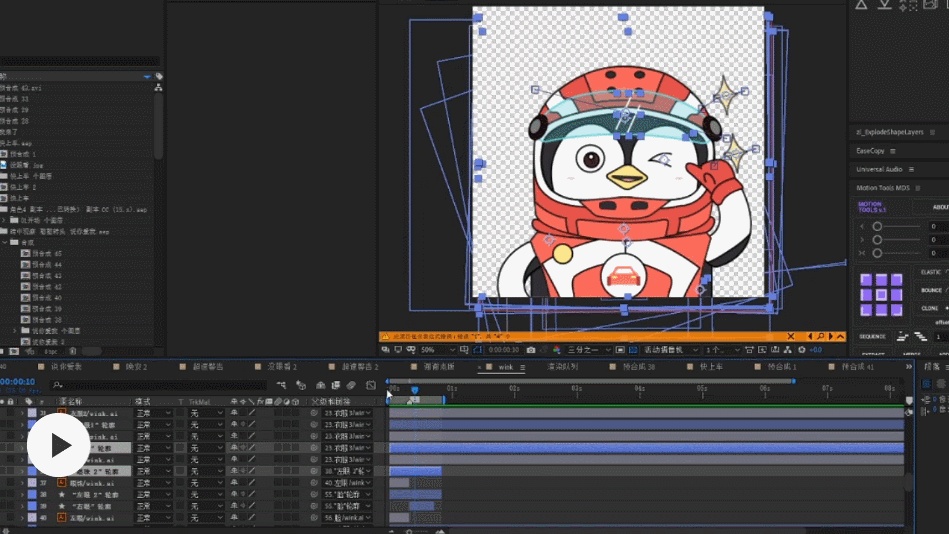Image resolution: width=949 pixels, height=534 pixels.
Task: Toggle the lock box for layer 37
Action: click(x=11, y=483)
